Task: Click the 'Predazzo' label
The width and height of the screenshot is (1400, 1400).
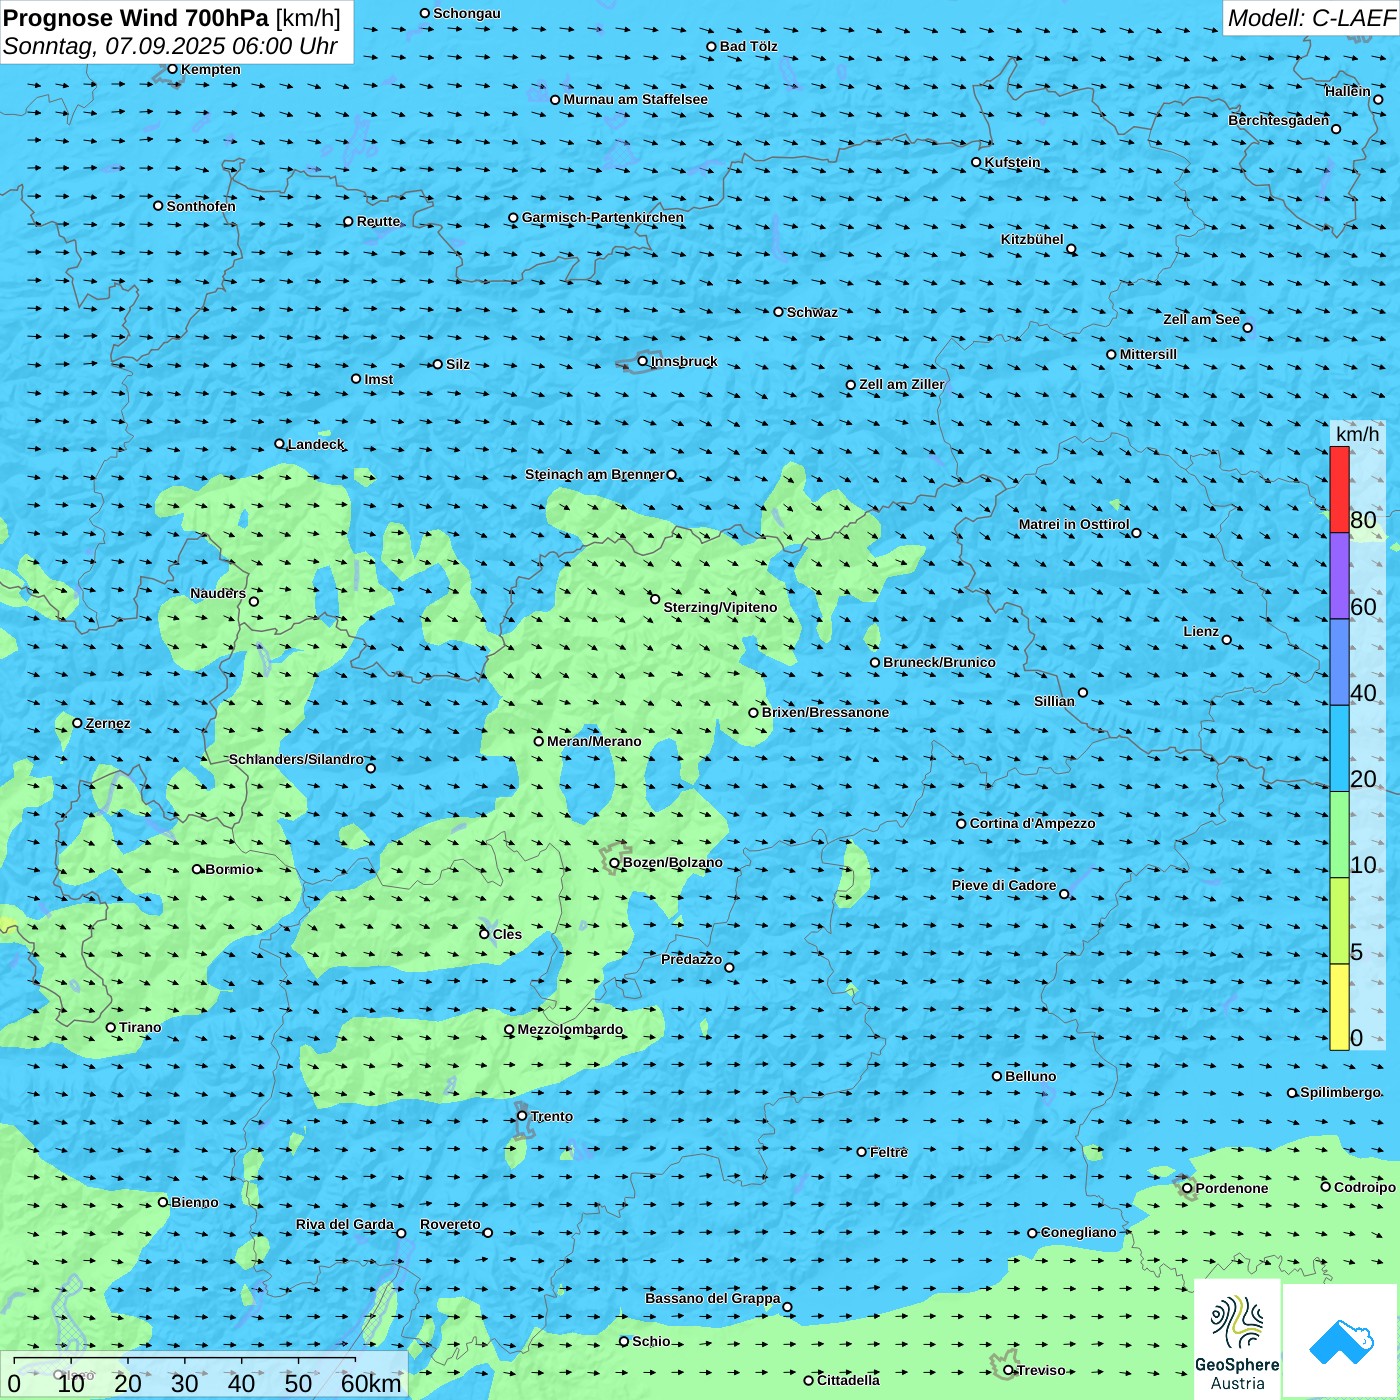Action: pos(691,959)
